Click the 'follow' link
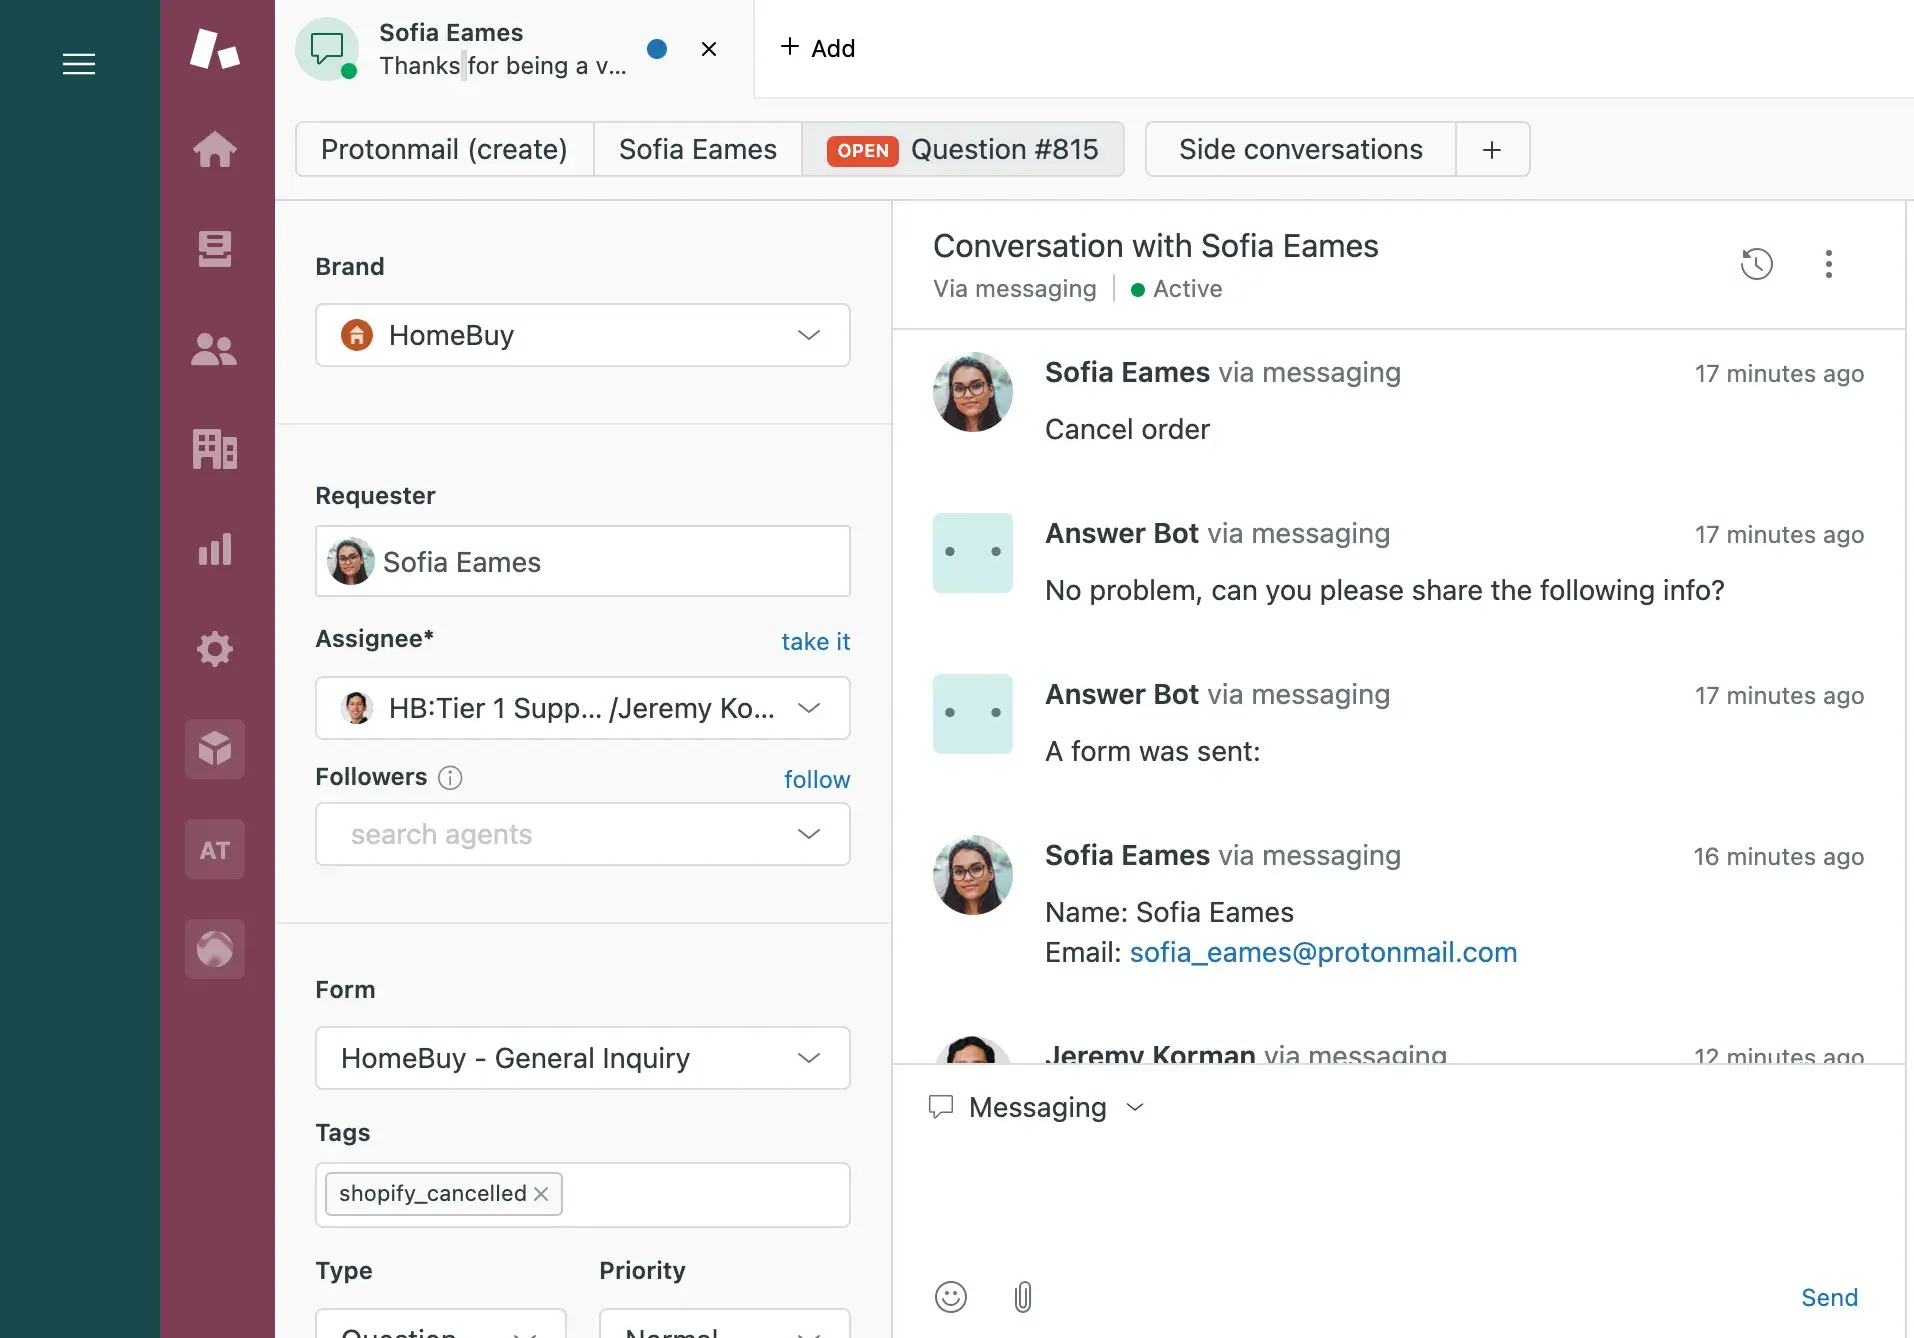Image resolution: width=1914 pixels, height=1338 pixels. pyautogui.click(x=817, y=779)
